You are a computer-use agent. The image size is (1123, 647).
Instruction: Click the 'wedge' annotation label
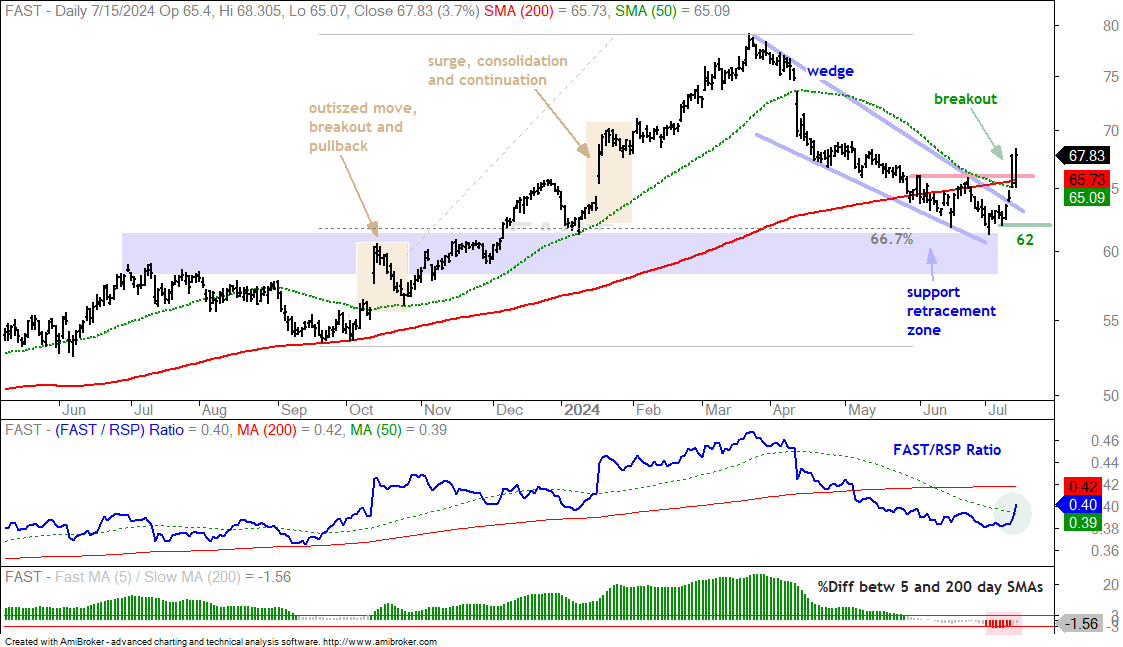click(830, 71)
